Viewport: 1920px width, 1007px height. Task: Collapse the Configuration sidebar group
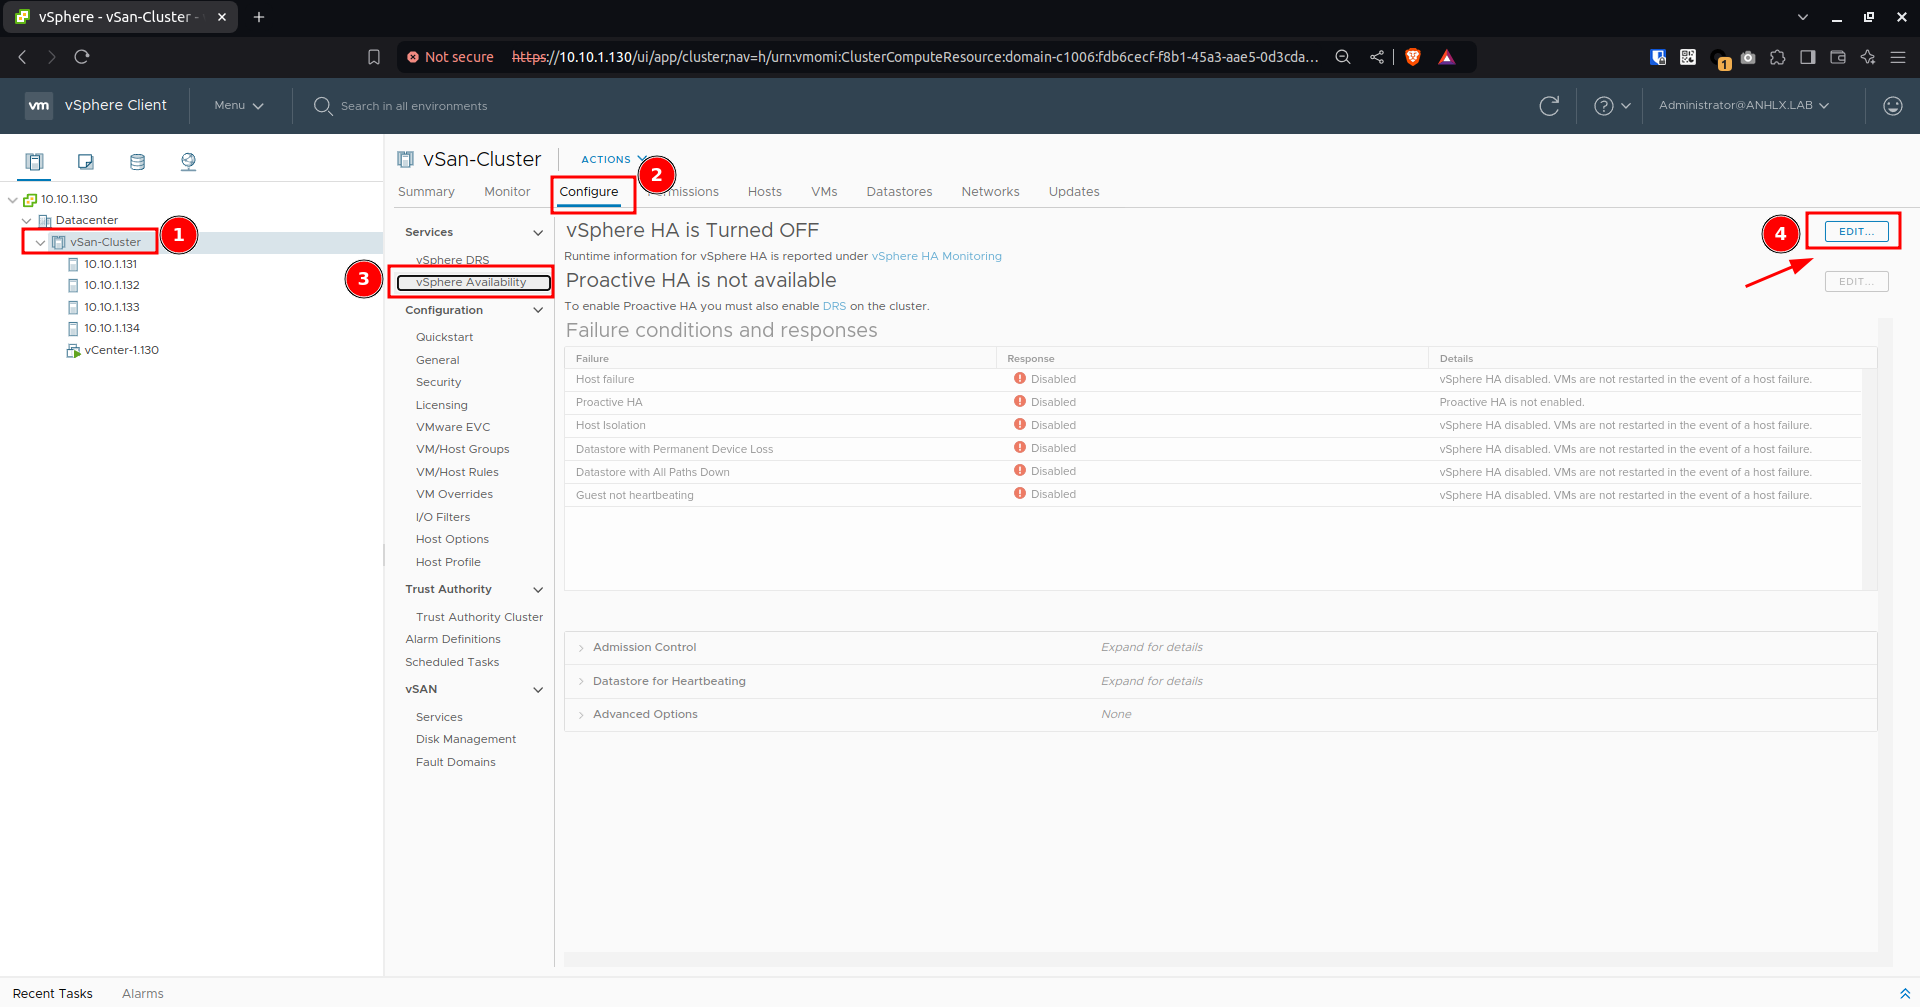538,310
